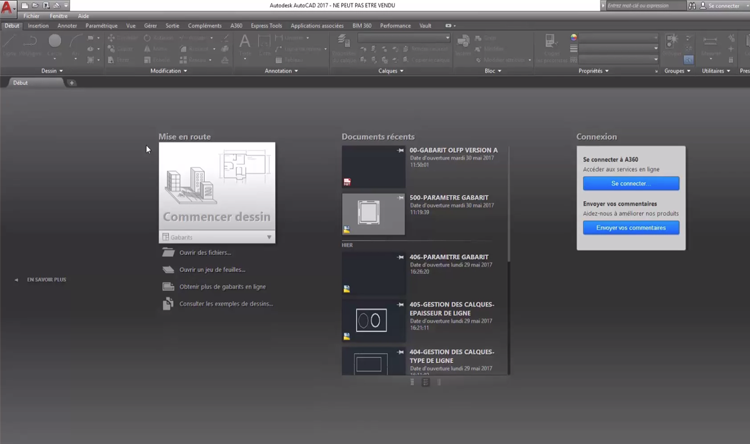Open the EN SAVOIR PLUS page

click(x=46, y=280)
